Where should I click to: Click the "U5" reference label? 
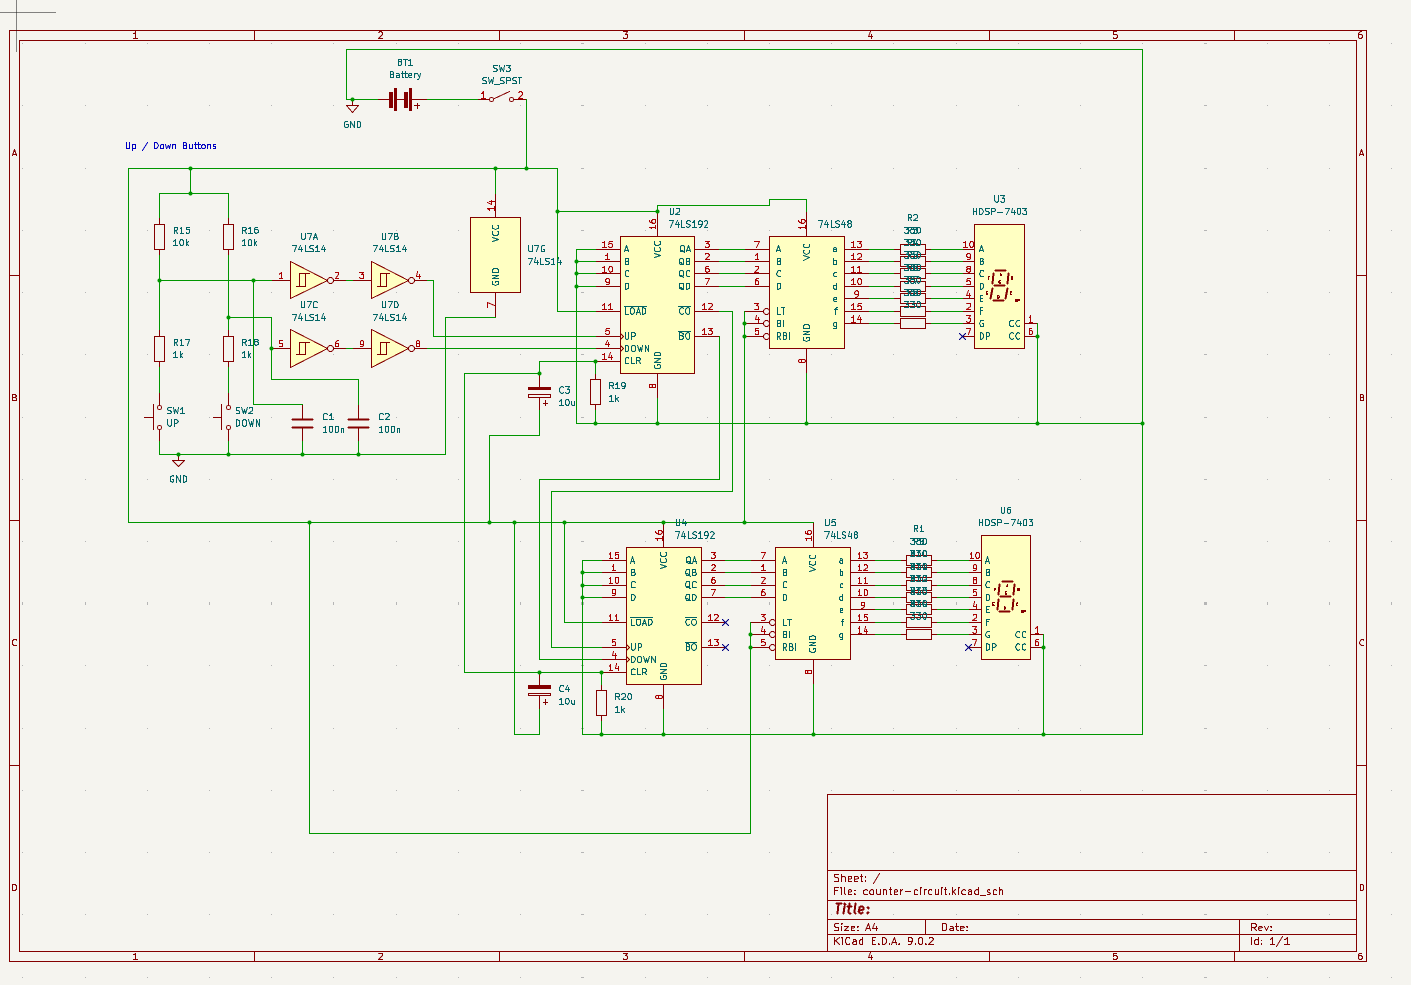point(830,523)
